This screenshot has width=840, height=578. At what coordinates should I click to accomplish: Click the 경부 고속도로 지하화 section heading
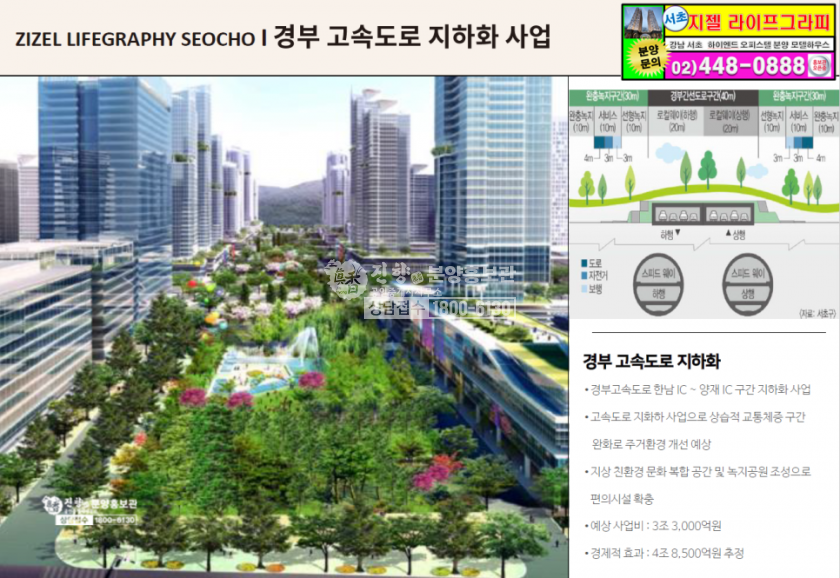pyautogui.click(x=651, y=361)
